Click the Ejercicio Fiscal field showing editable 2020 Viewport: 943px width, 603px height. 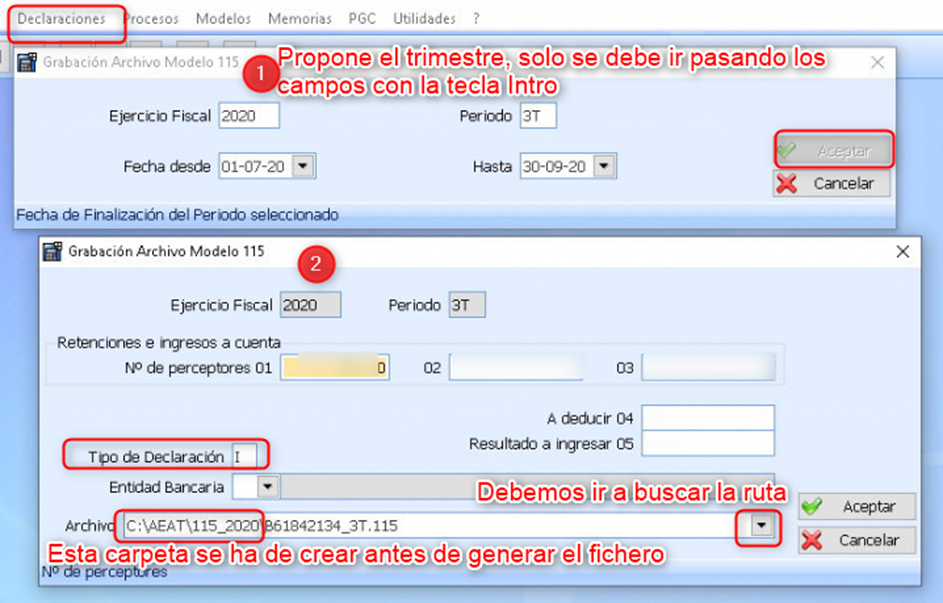click(x=248, y=116)
